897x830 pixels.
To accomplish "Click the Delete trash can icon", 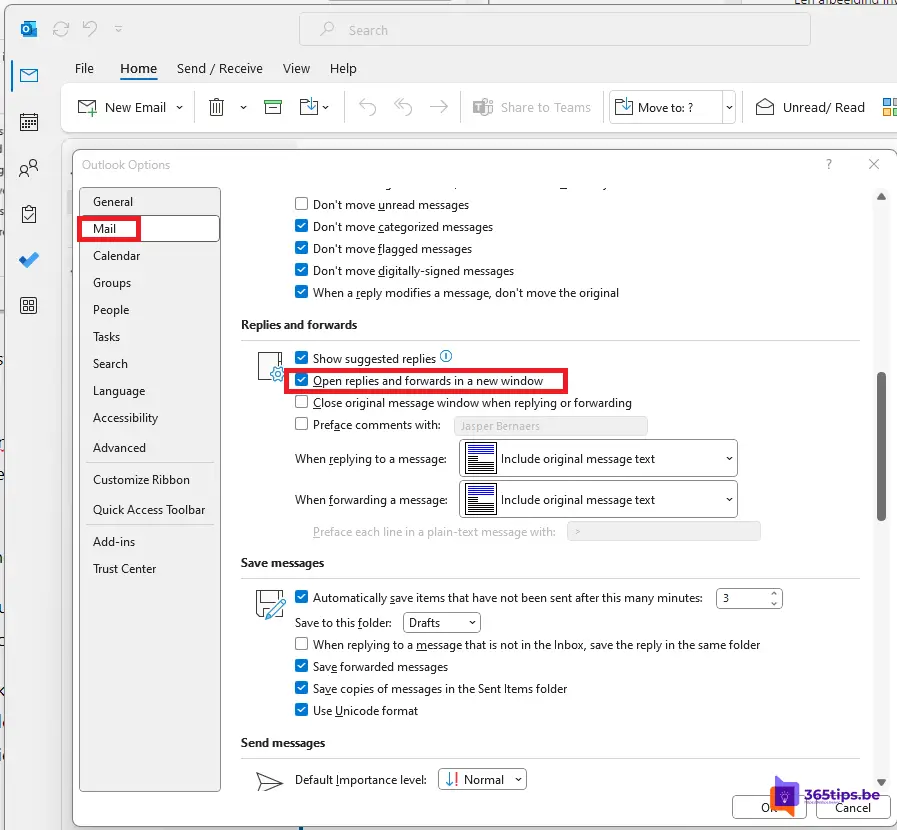I will (x=216, y=107).
